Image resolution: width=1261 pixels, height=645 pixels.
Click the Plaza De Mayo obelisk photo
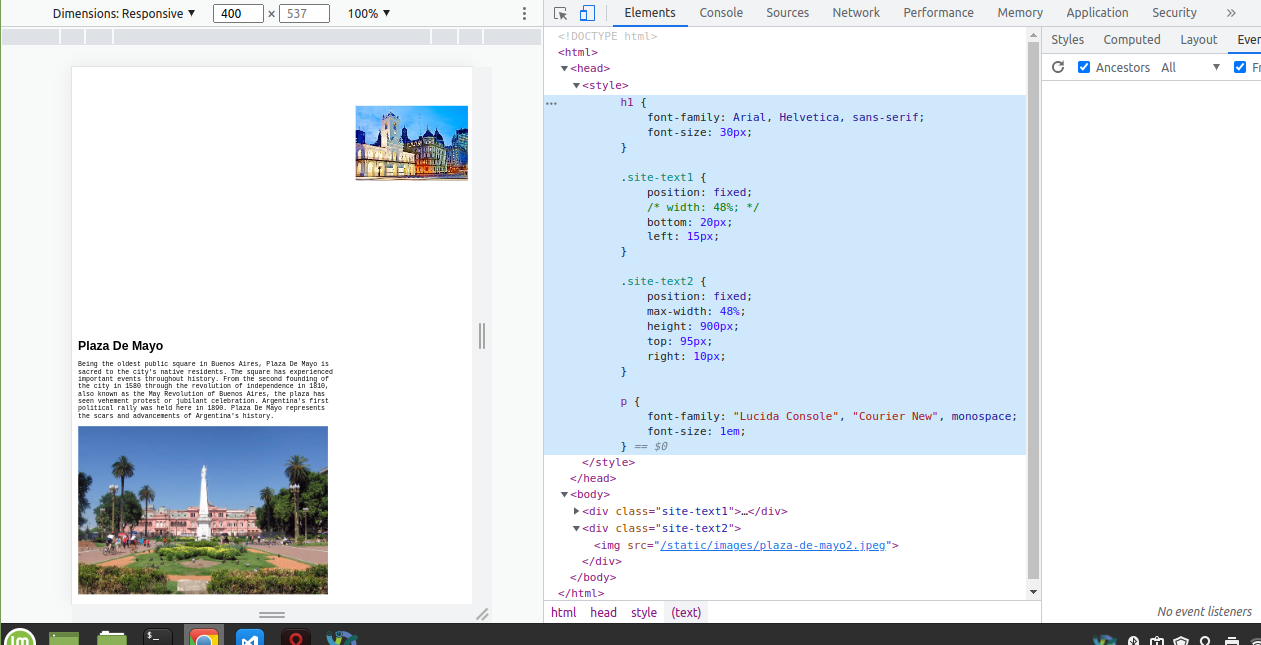(203, 510)
